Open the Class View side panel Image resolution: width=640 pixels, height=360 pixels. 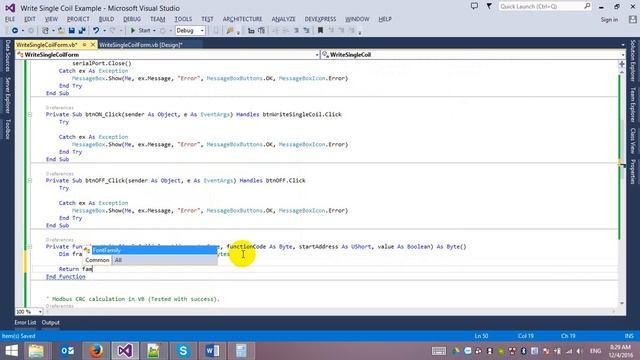632,141
